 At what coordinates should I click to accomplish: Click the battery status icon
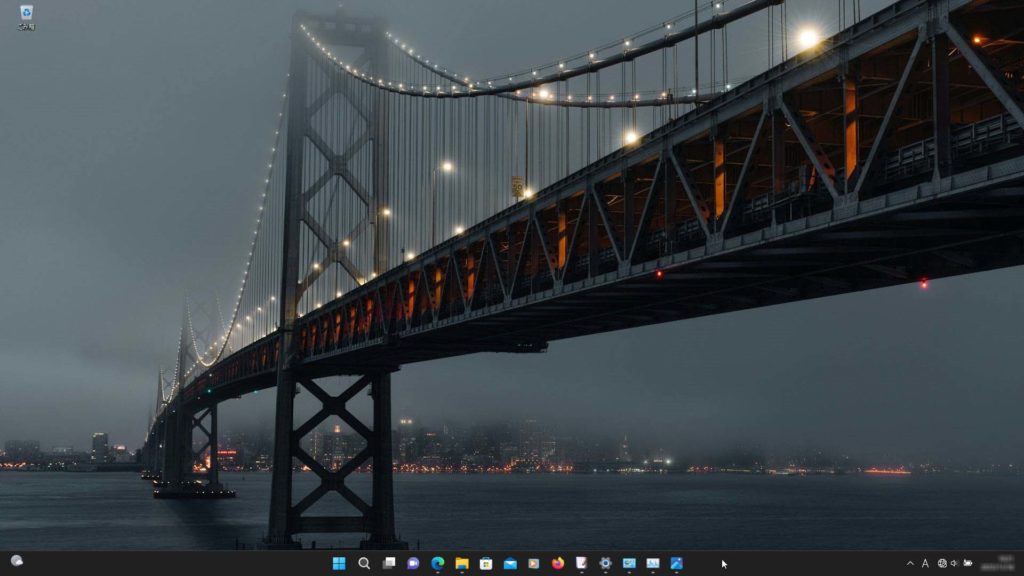point(967,563)
